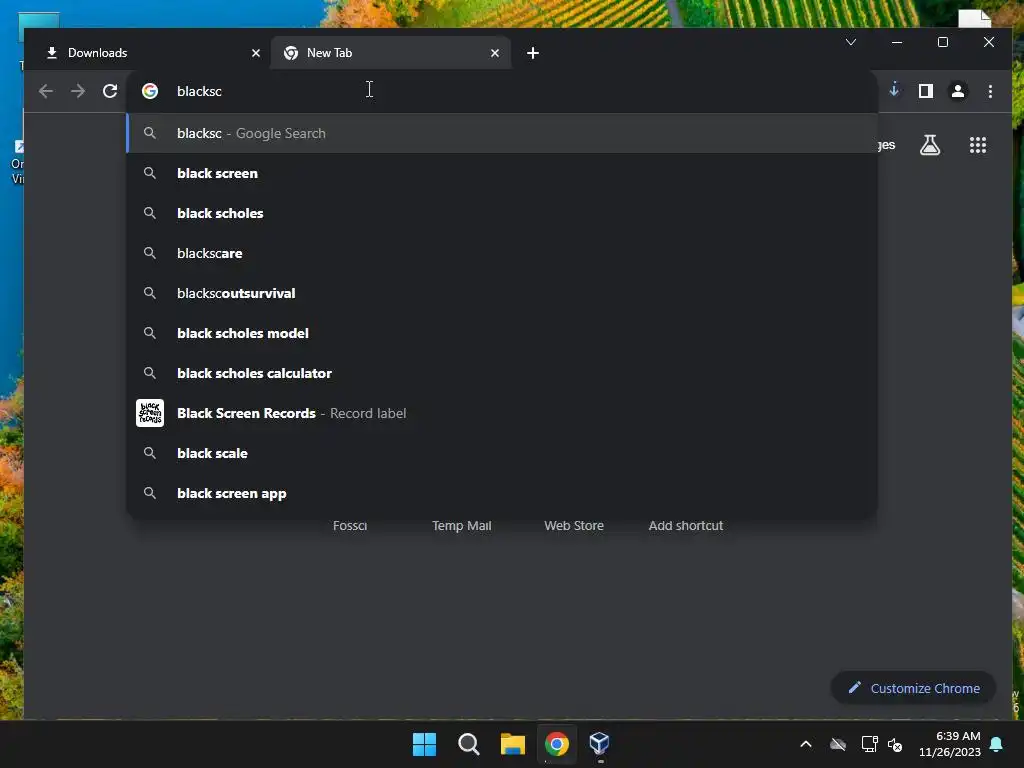Viewport: 1024px width, 768px height.
Task: Minimize the Chrome window
Action: (897, 42)
